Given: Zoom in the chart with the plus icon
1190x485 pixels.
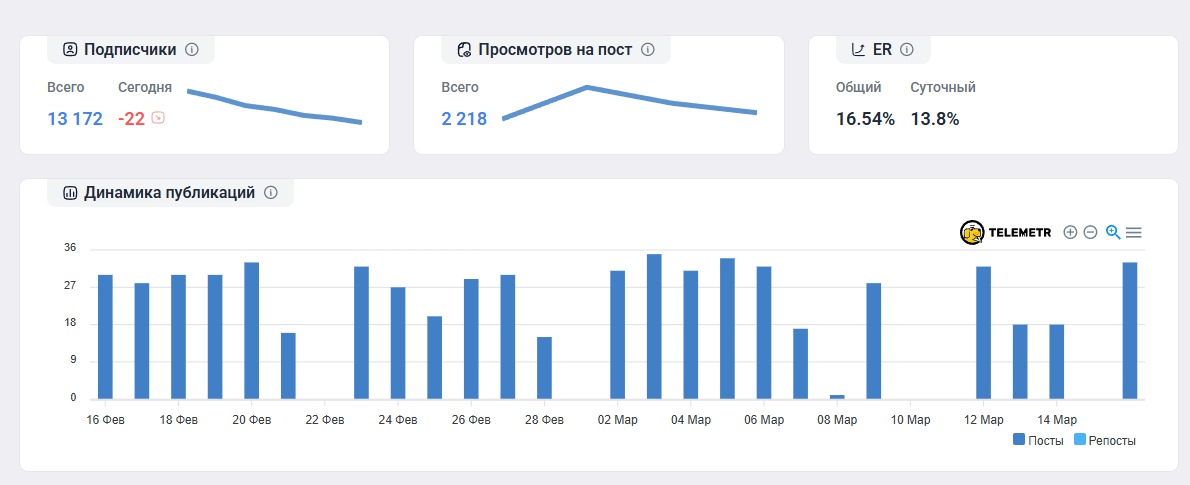Looking at the screenshot, I should coord(1070,232).
